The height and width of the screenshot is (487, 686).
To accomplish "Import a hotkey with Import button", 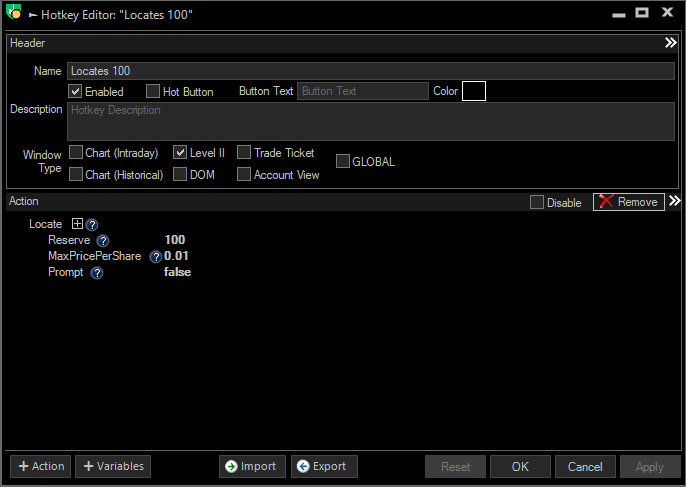I will tap(252, 466).
